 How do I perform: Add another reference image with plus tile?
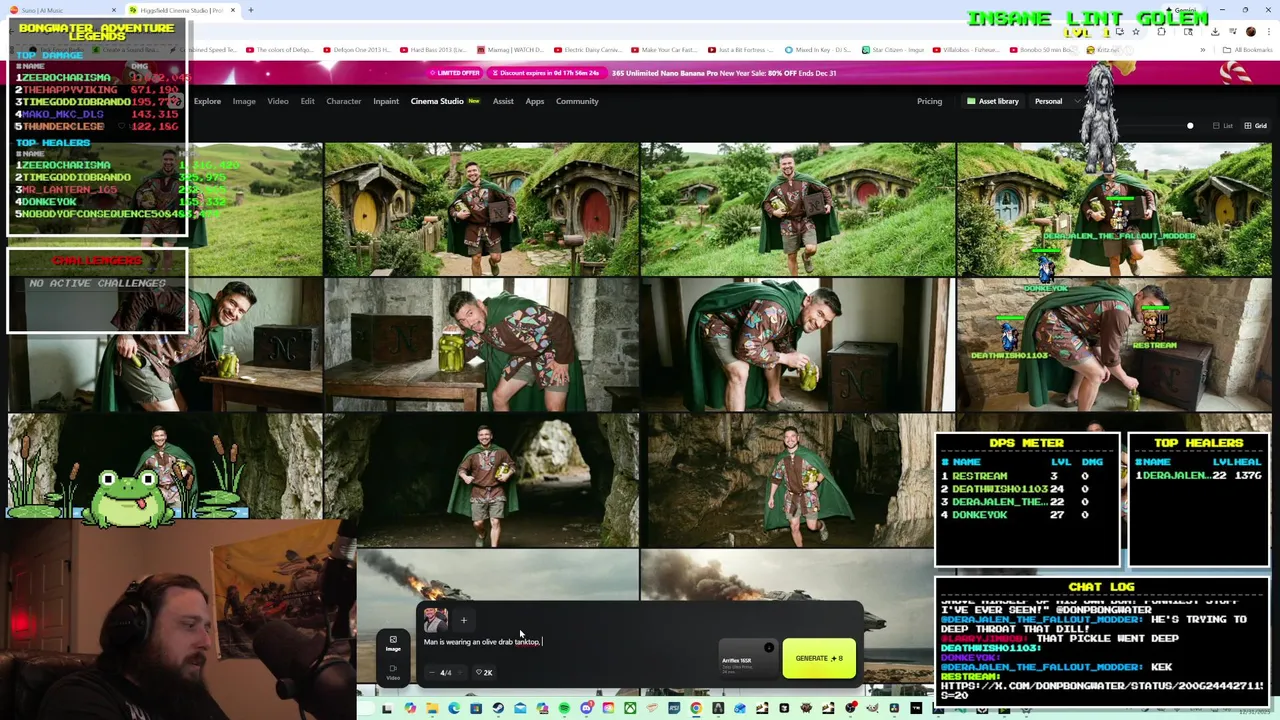point(463,620)
